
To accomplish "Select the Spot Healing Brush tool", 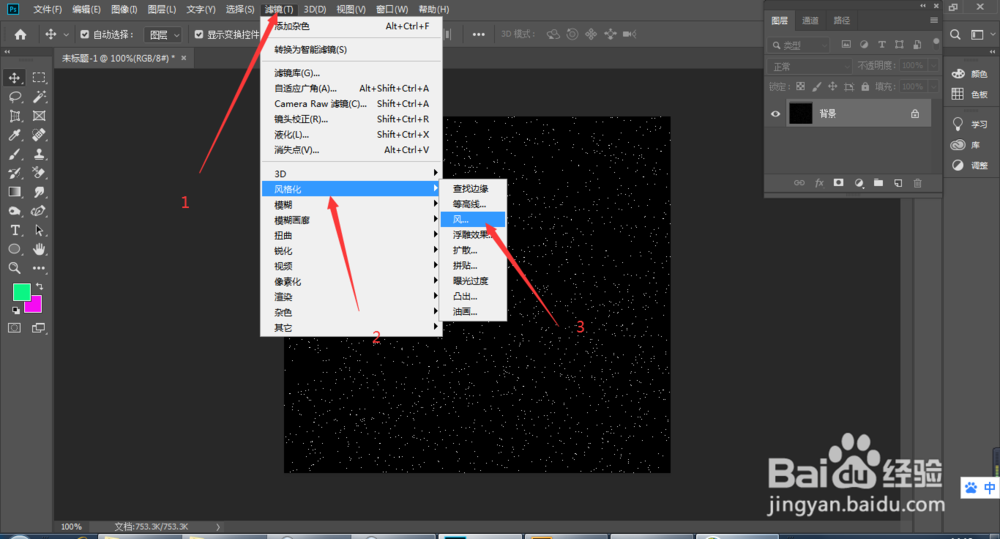I will pyautogui.click(x=39, y=135).
